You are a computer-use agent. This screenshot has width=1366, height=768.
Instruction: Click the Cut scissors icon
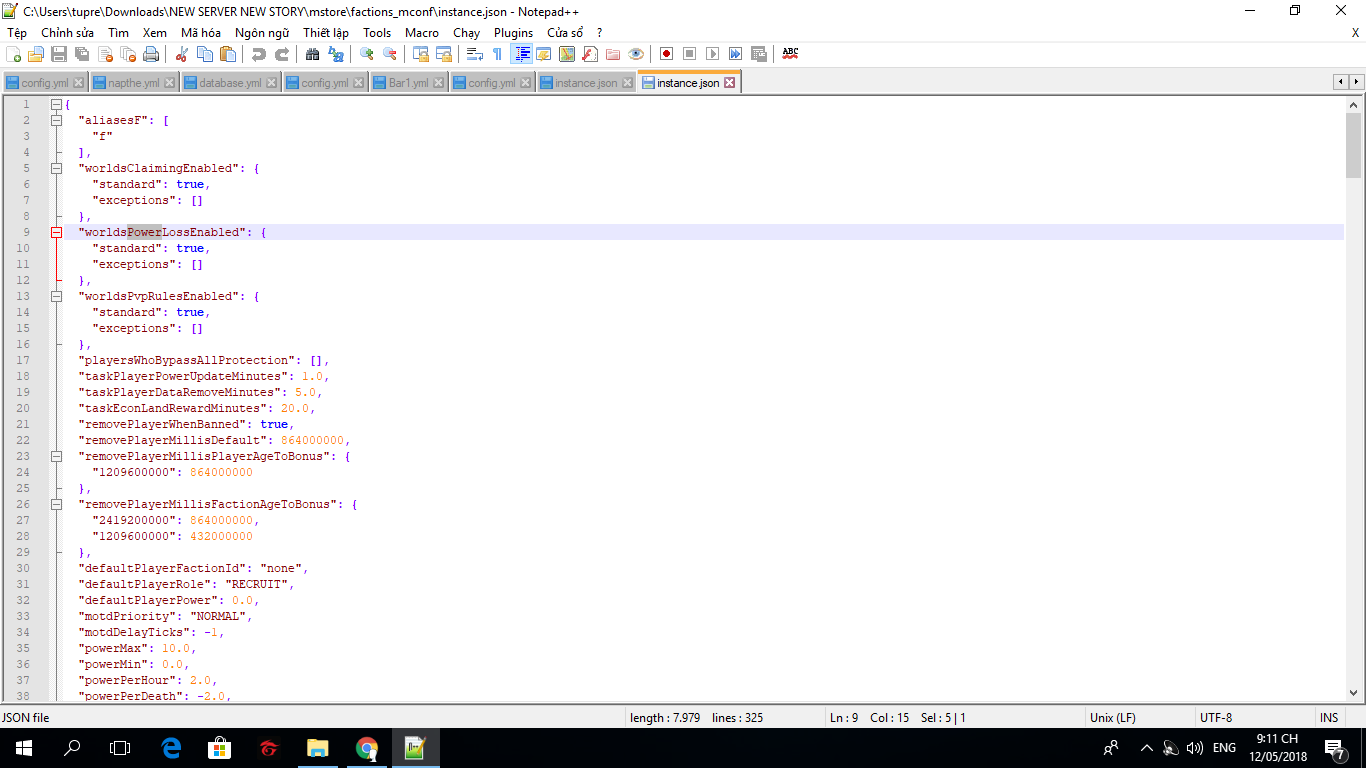182,54
